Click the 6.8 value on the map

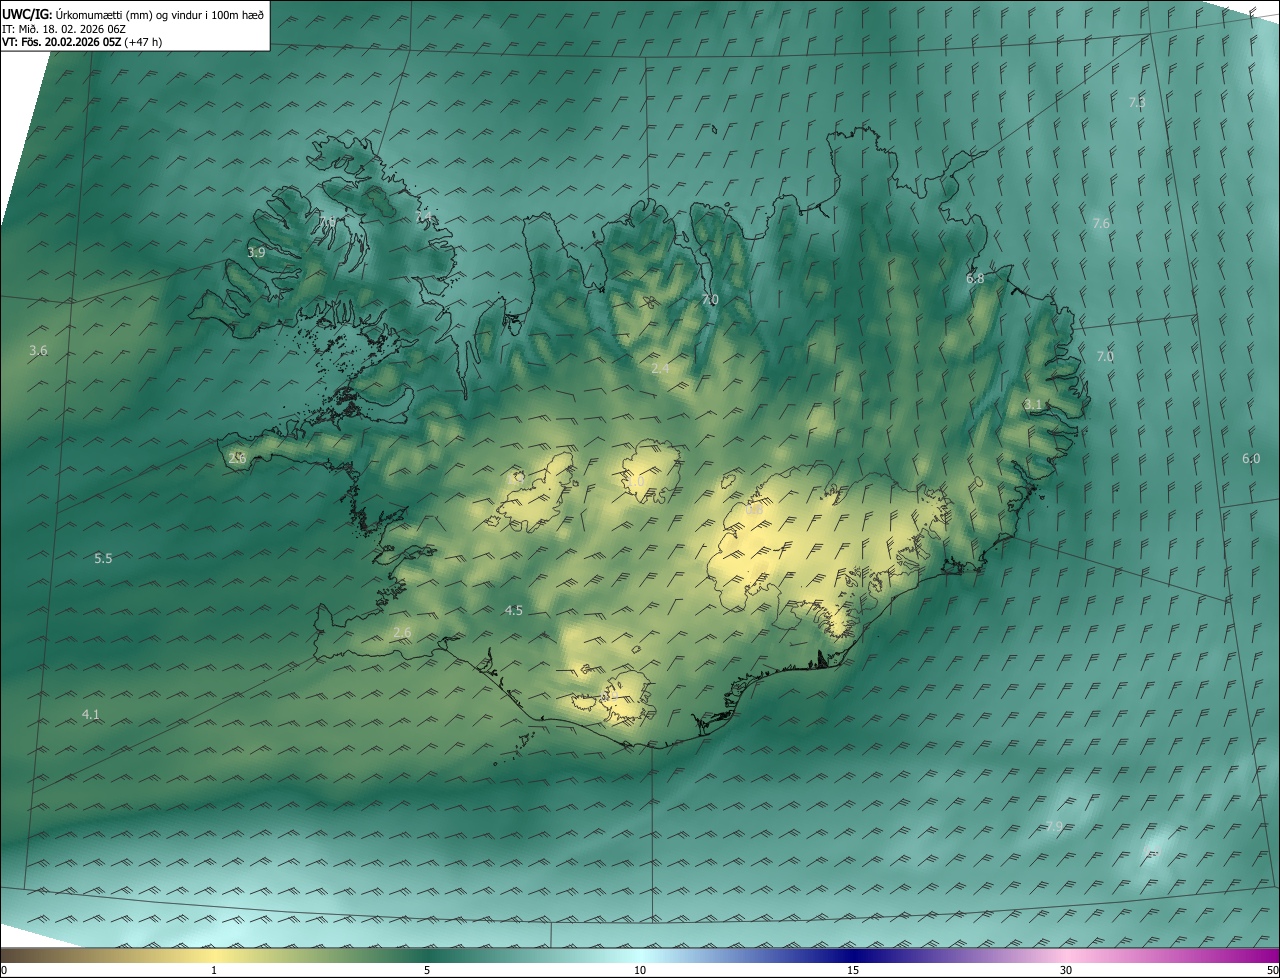[x=975, y=279]
